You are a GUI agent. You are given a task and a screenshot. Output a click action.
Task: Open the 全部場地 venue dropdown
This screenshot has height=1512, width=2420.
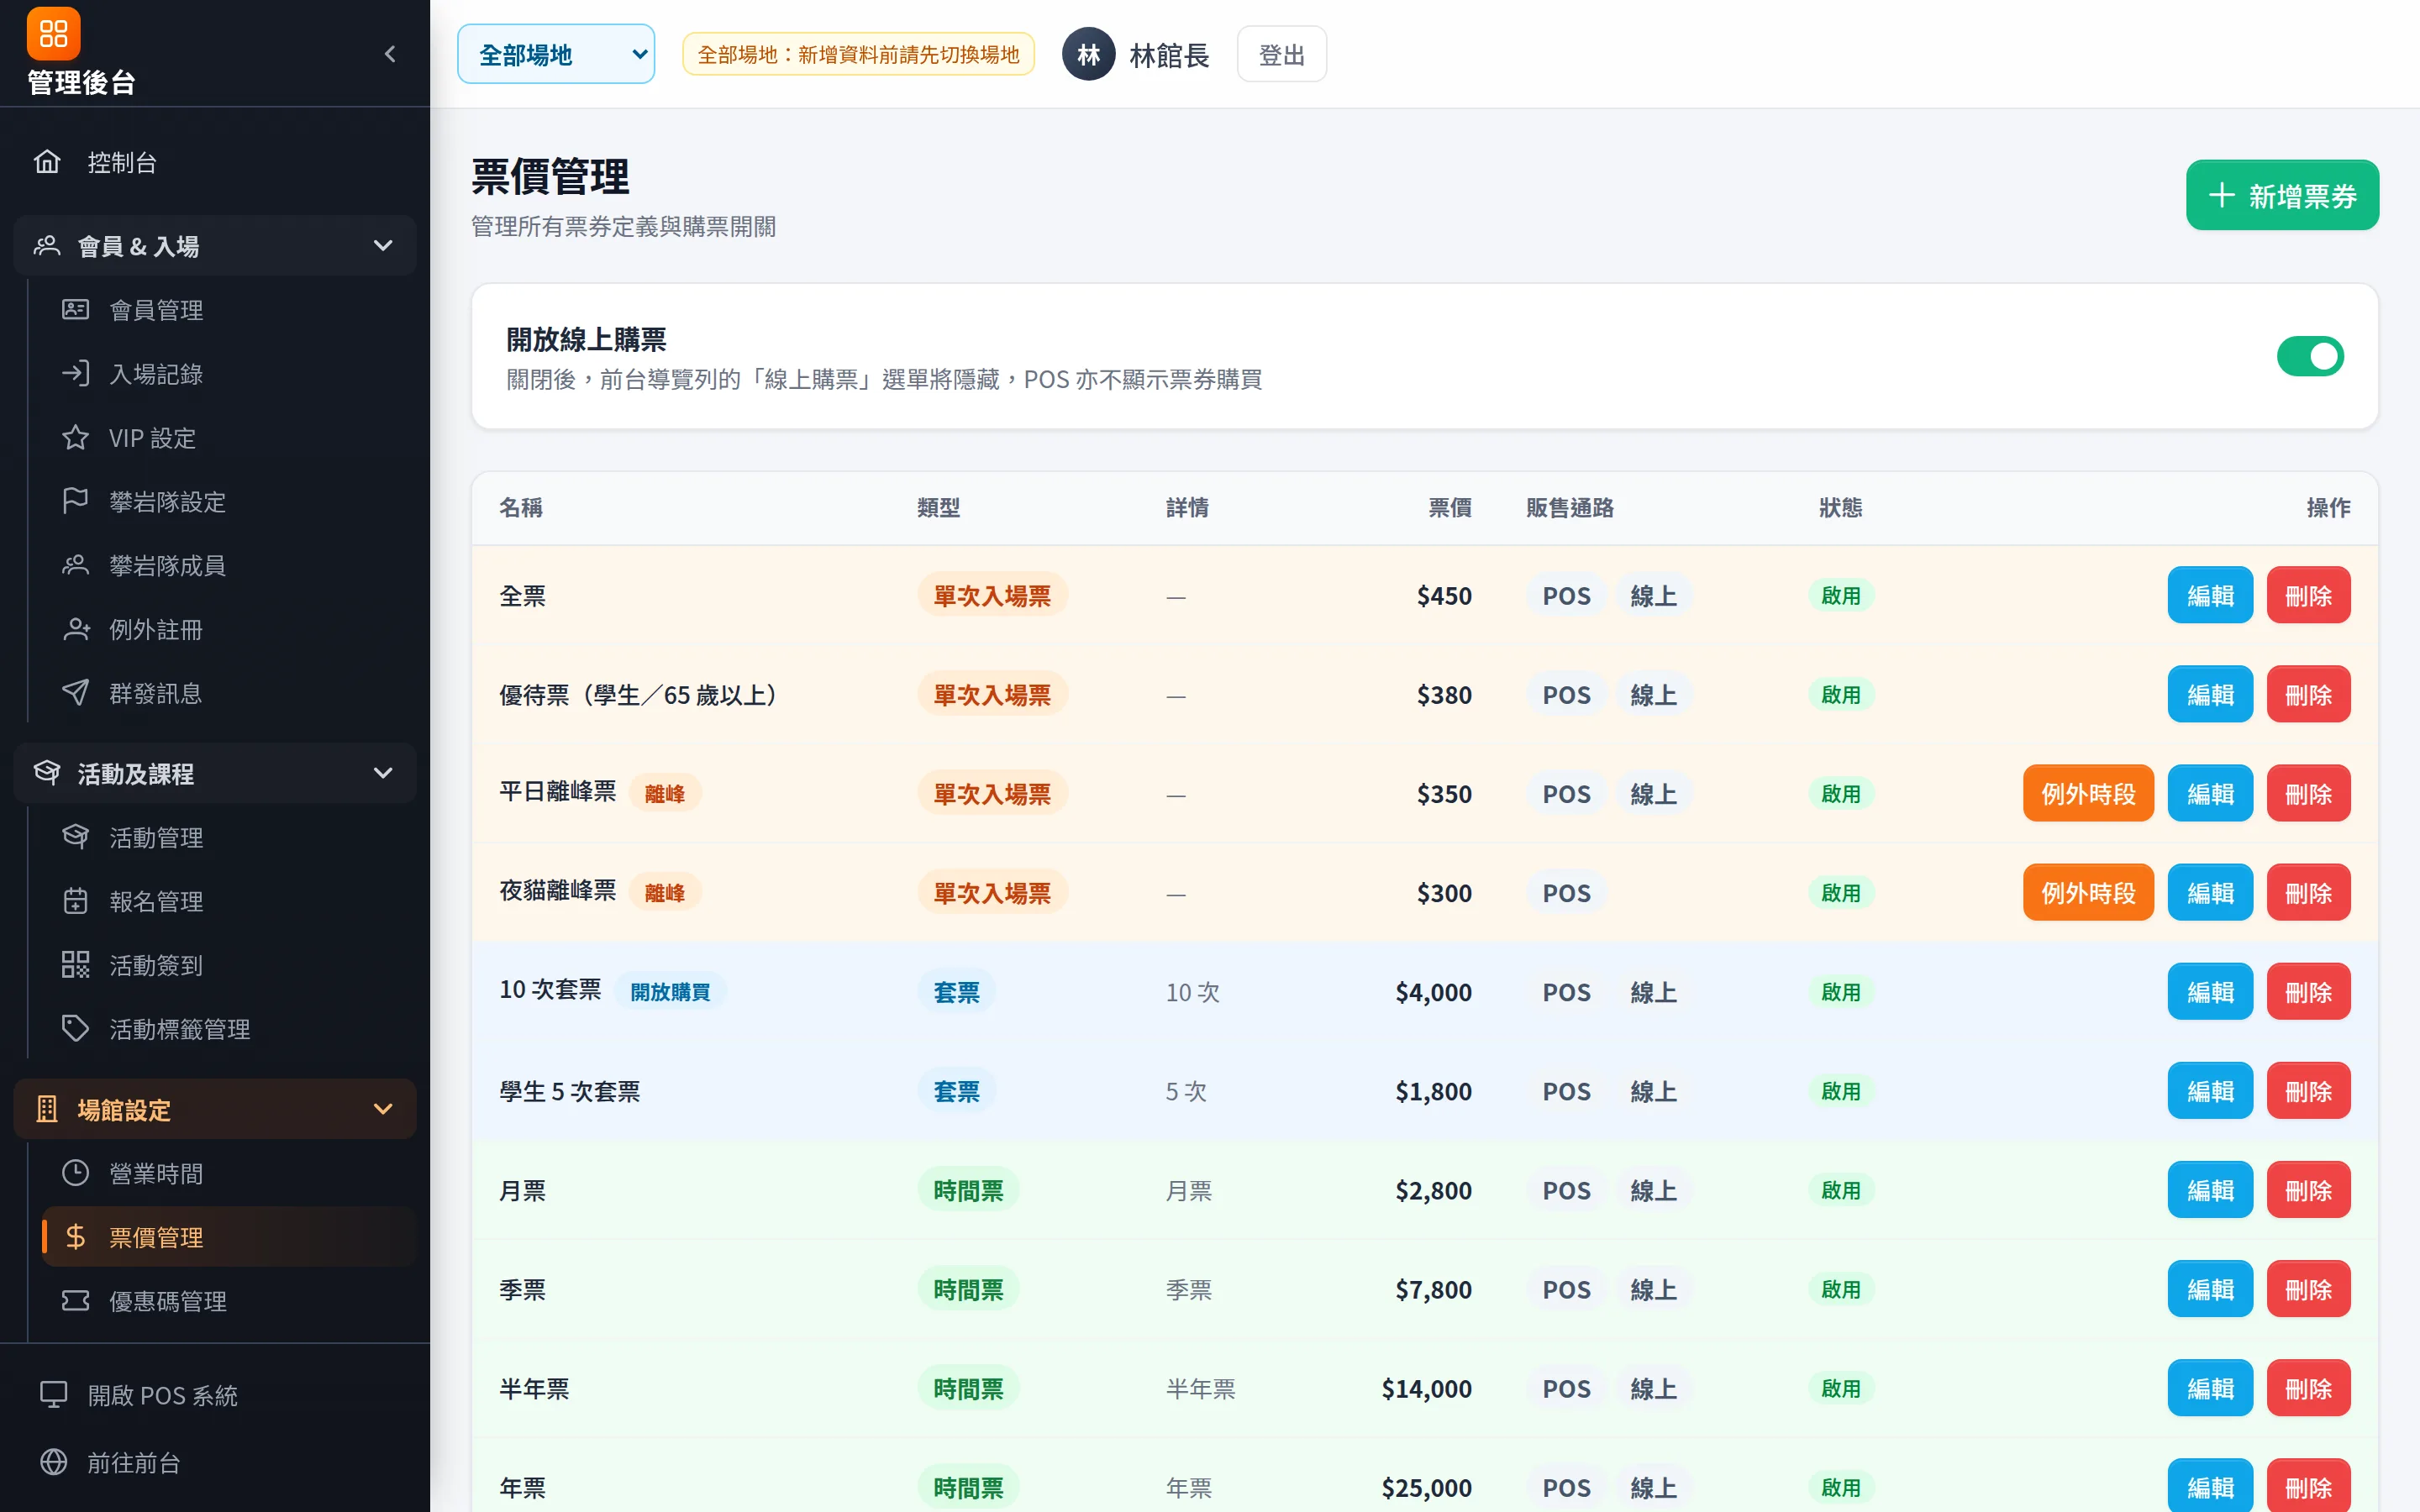[556, 54]
